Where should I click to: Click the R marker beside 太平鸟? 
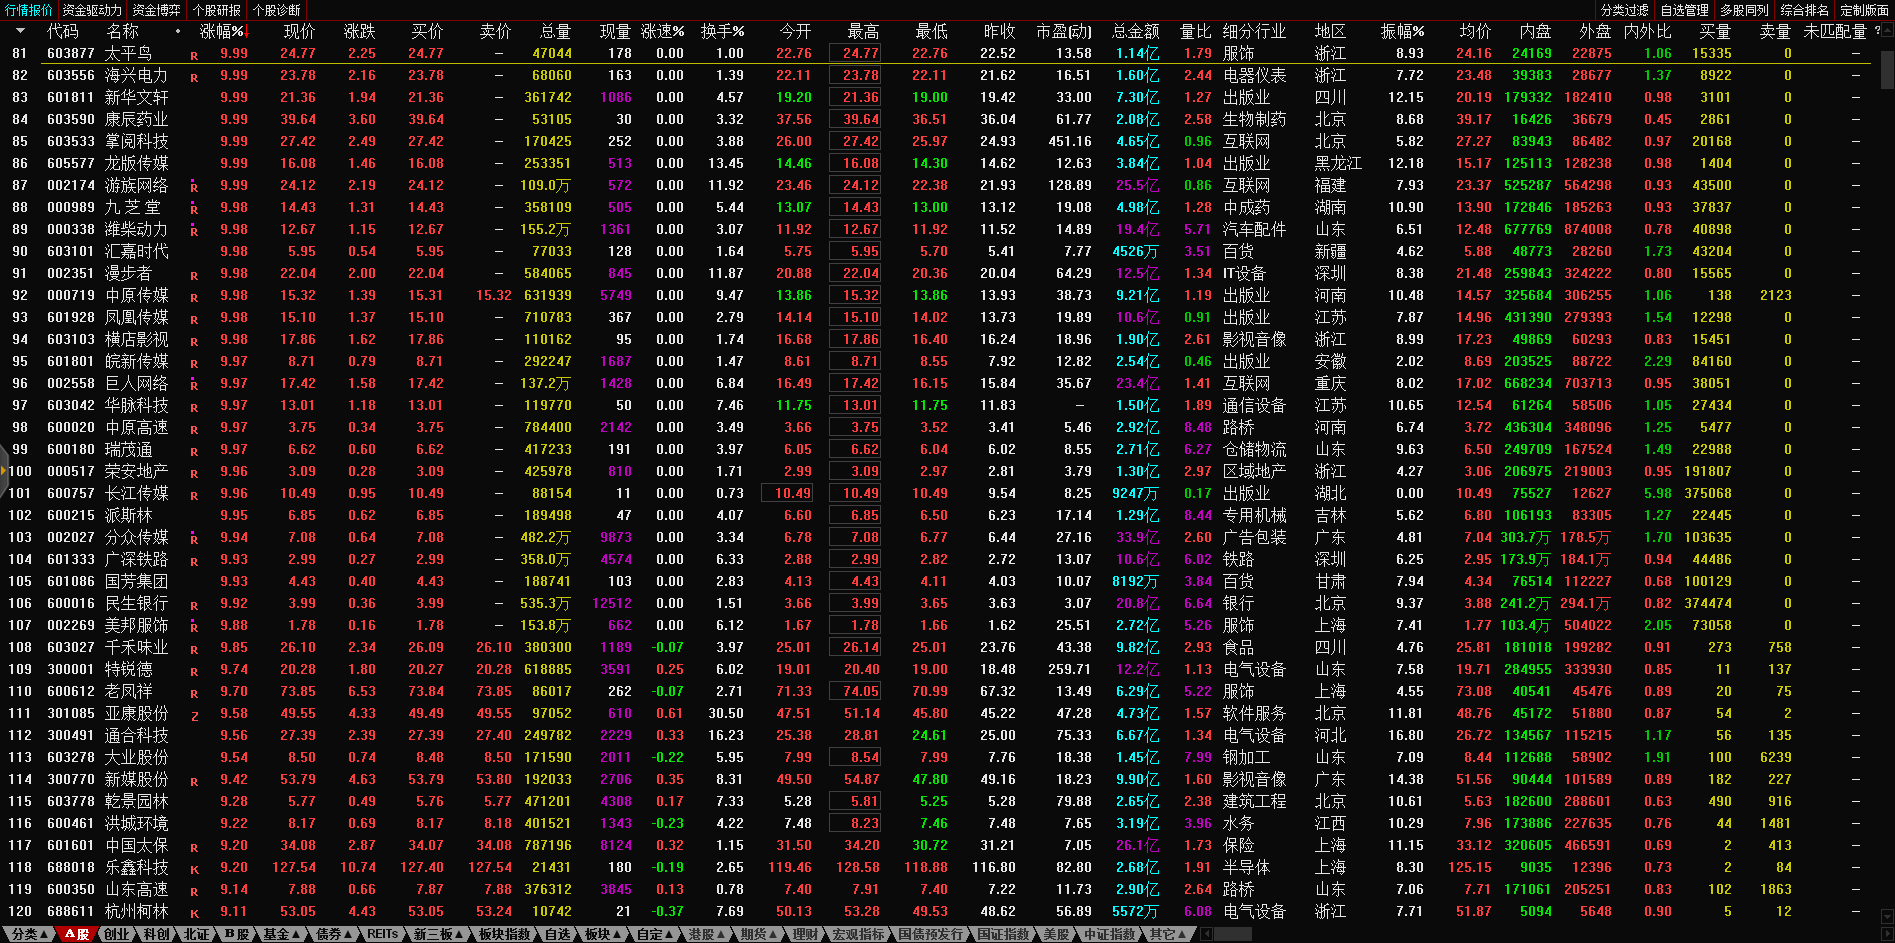(x=194, y=55)
